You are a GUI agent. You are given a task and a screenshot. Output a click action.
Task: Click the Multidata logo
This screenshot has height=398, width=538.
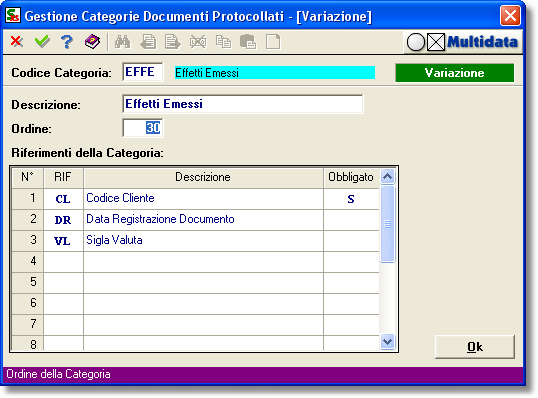coord(482,42)
